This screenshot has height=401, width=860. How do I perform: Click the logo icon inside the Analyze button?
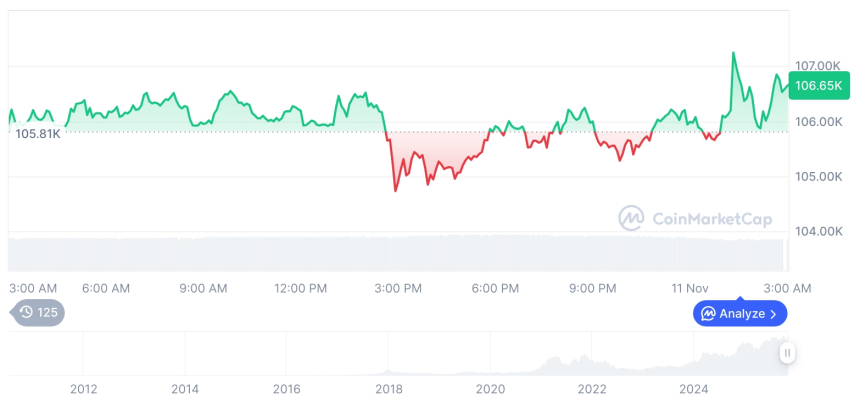(x=708, y=314)
